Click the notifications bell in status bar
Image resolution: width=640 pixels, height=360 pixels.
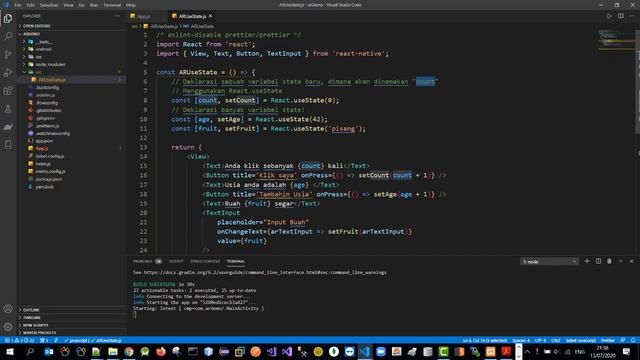point(633,340)
